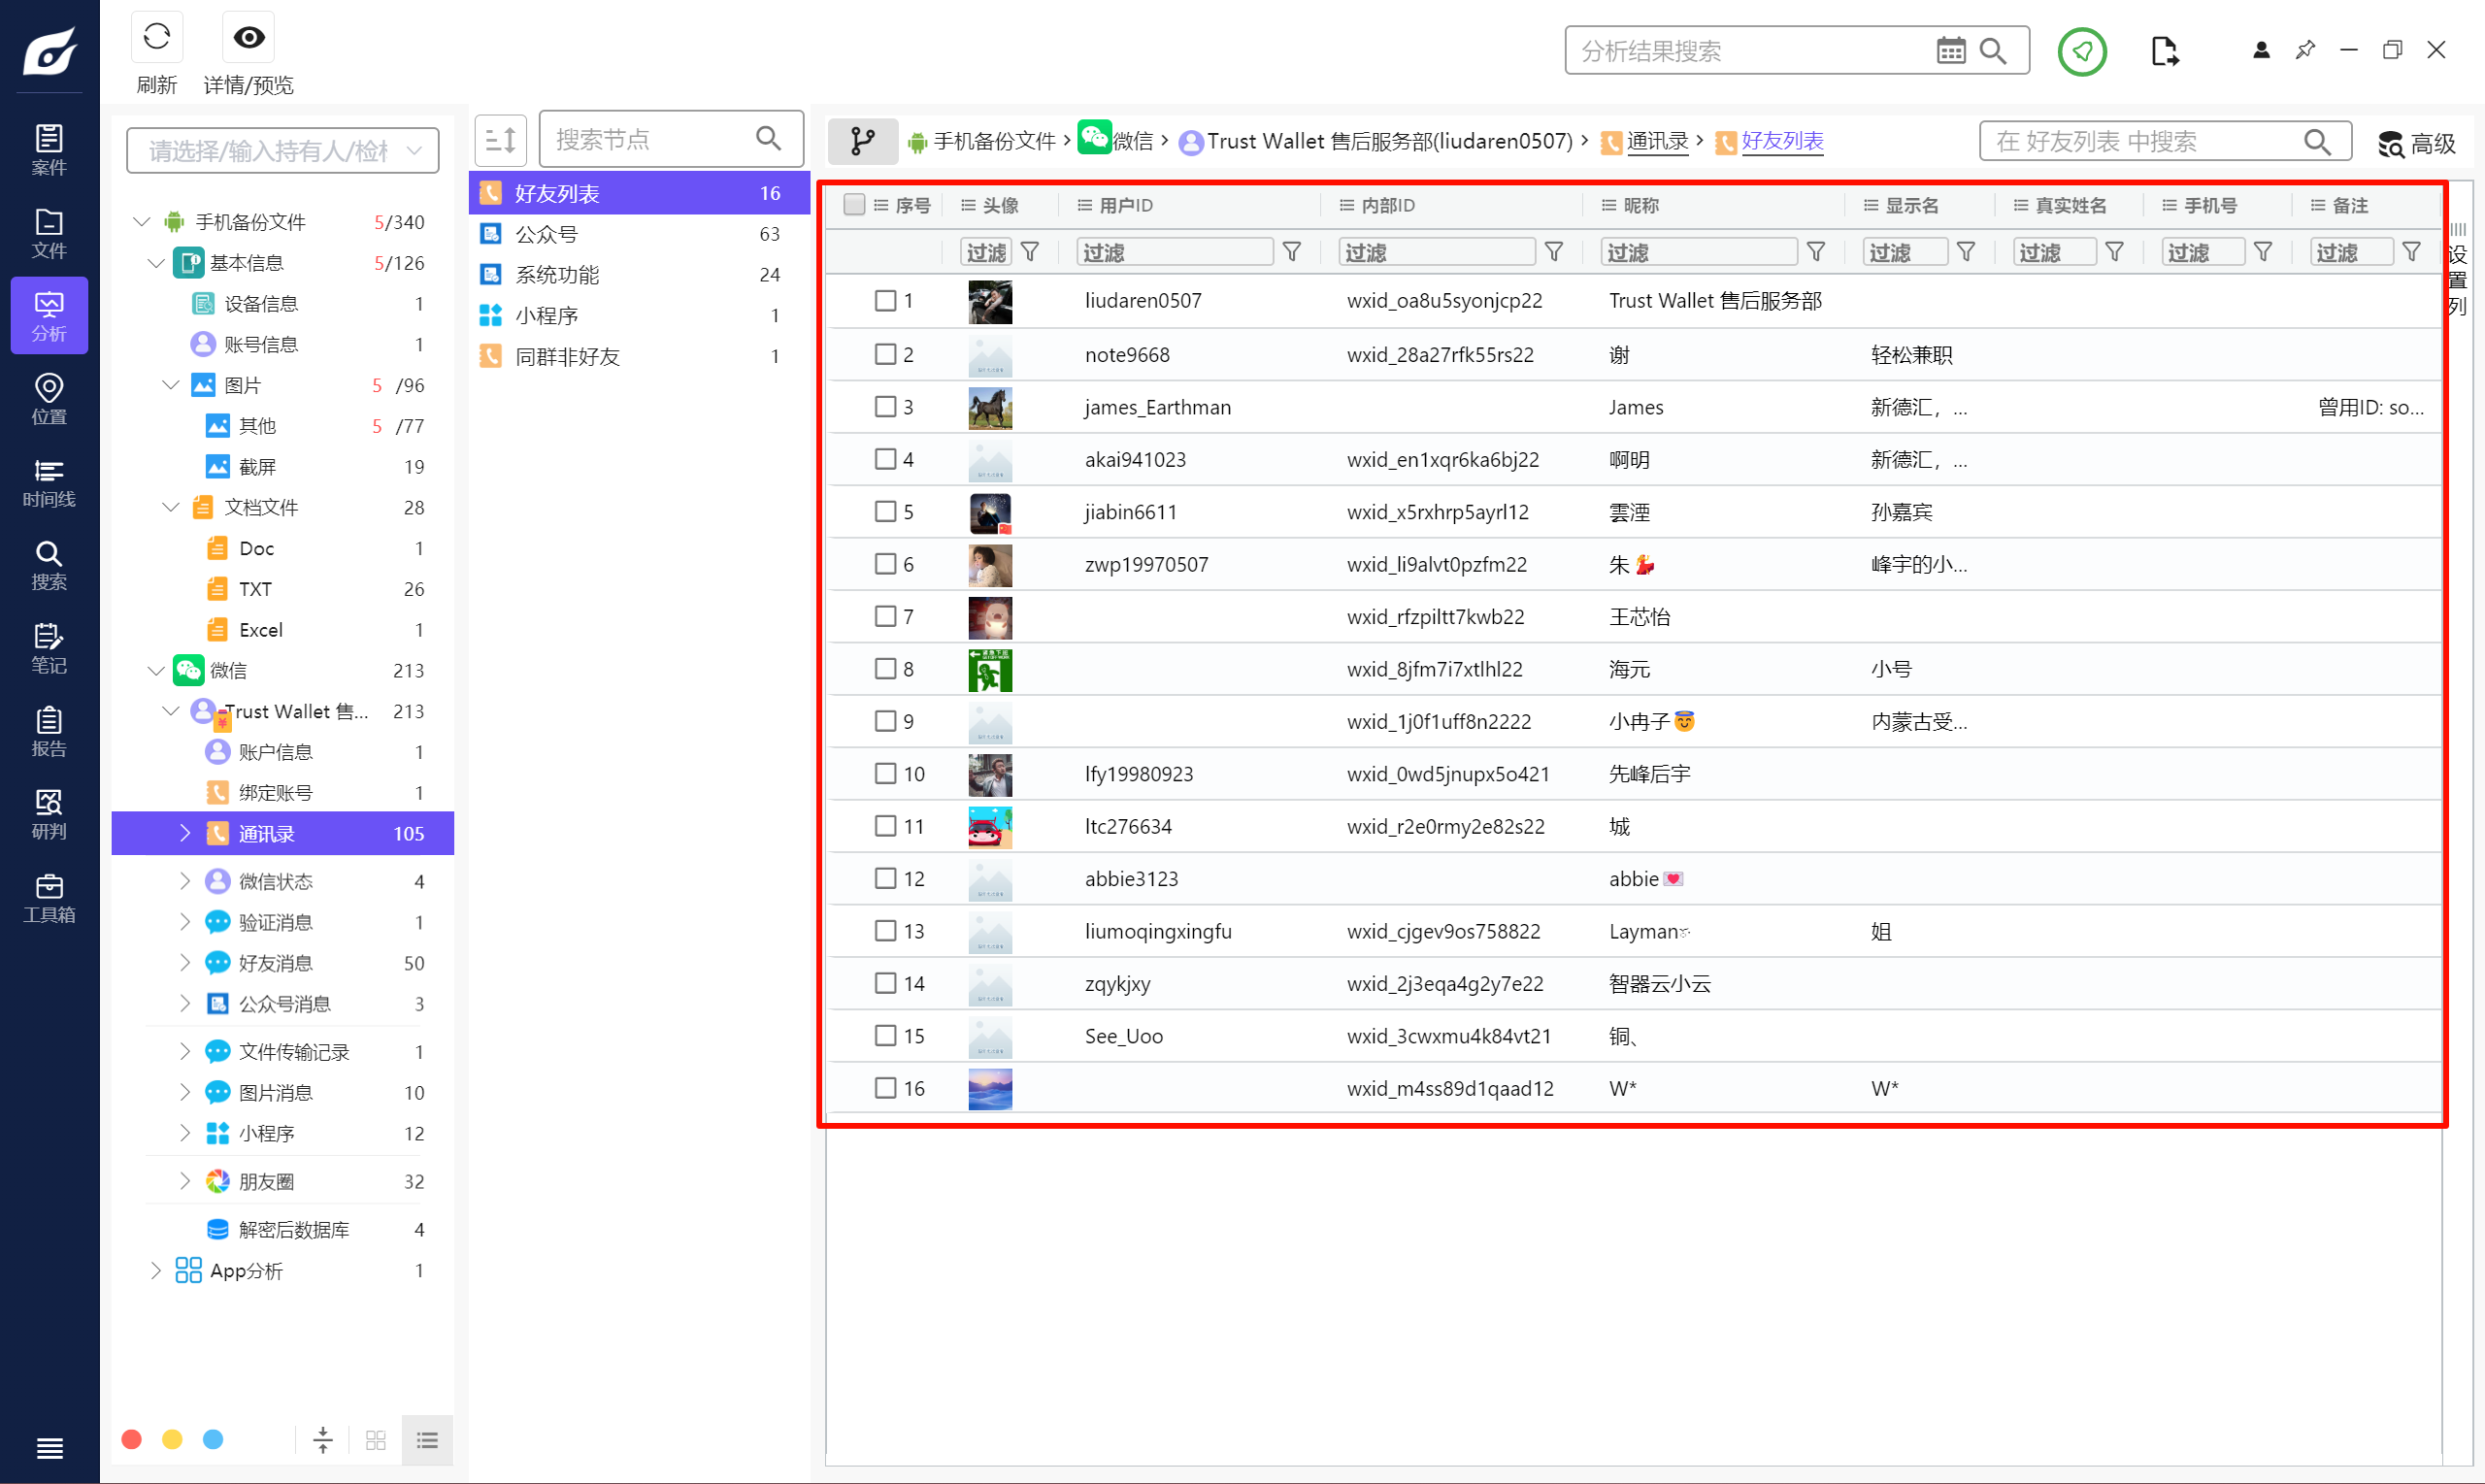Screen dimensions: 2485x1484
Task: Click the sort nodes icon
Action: [500, 140]
